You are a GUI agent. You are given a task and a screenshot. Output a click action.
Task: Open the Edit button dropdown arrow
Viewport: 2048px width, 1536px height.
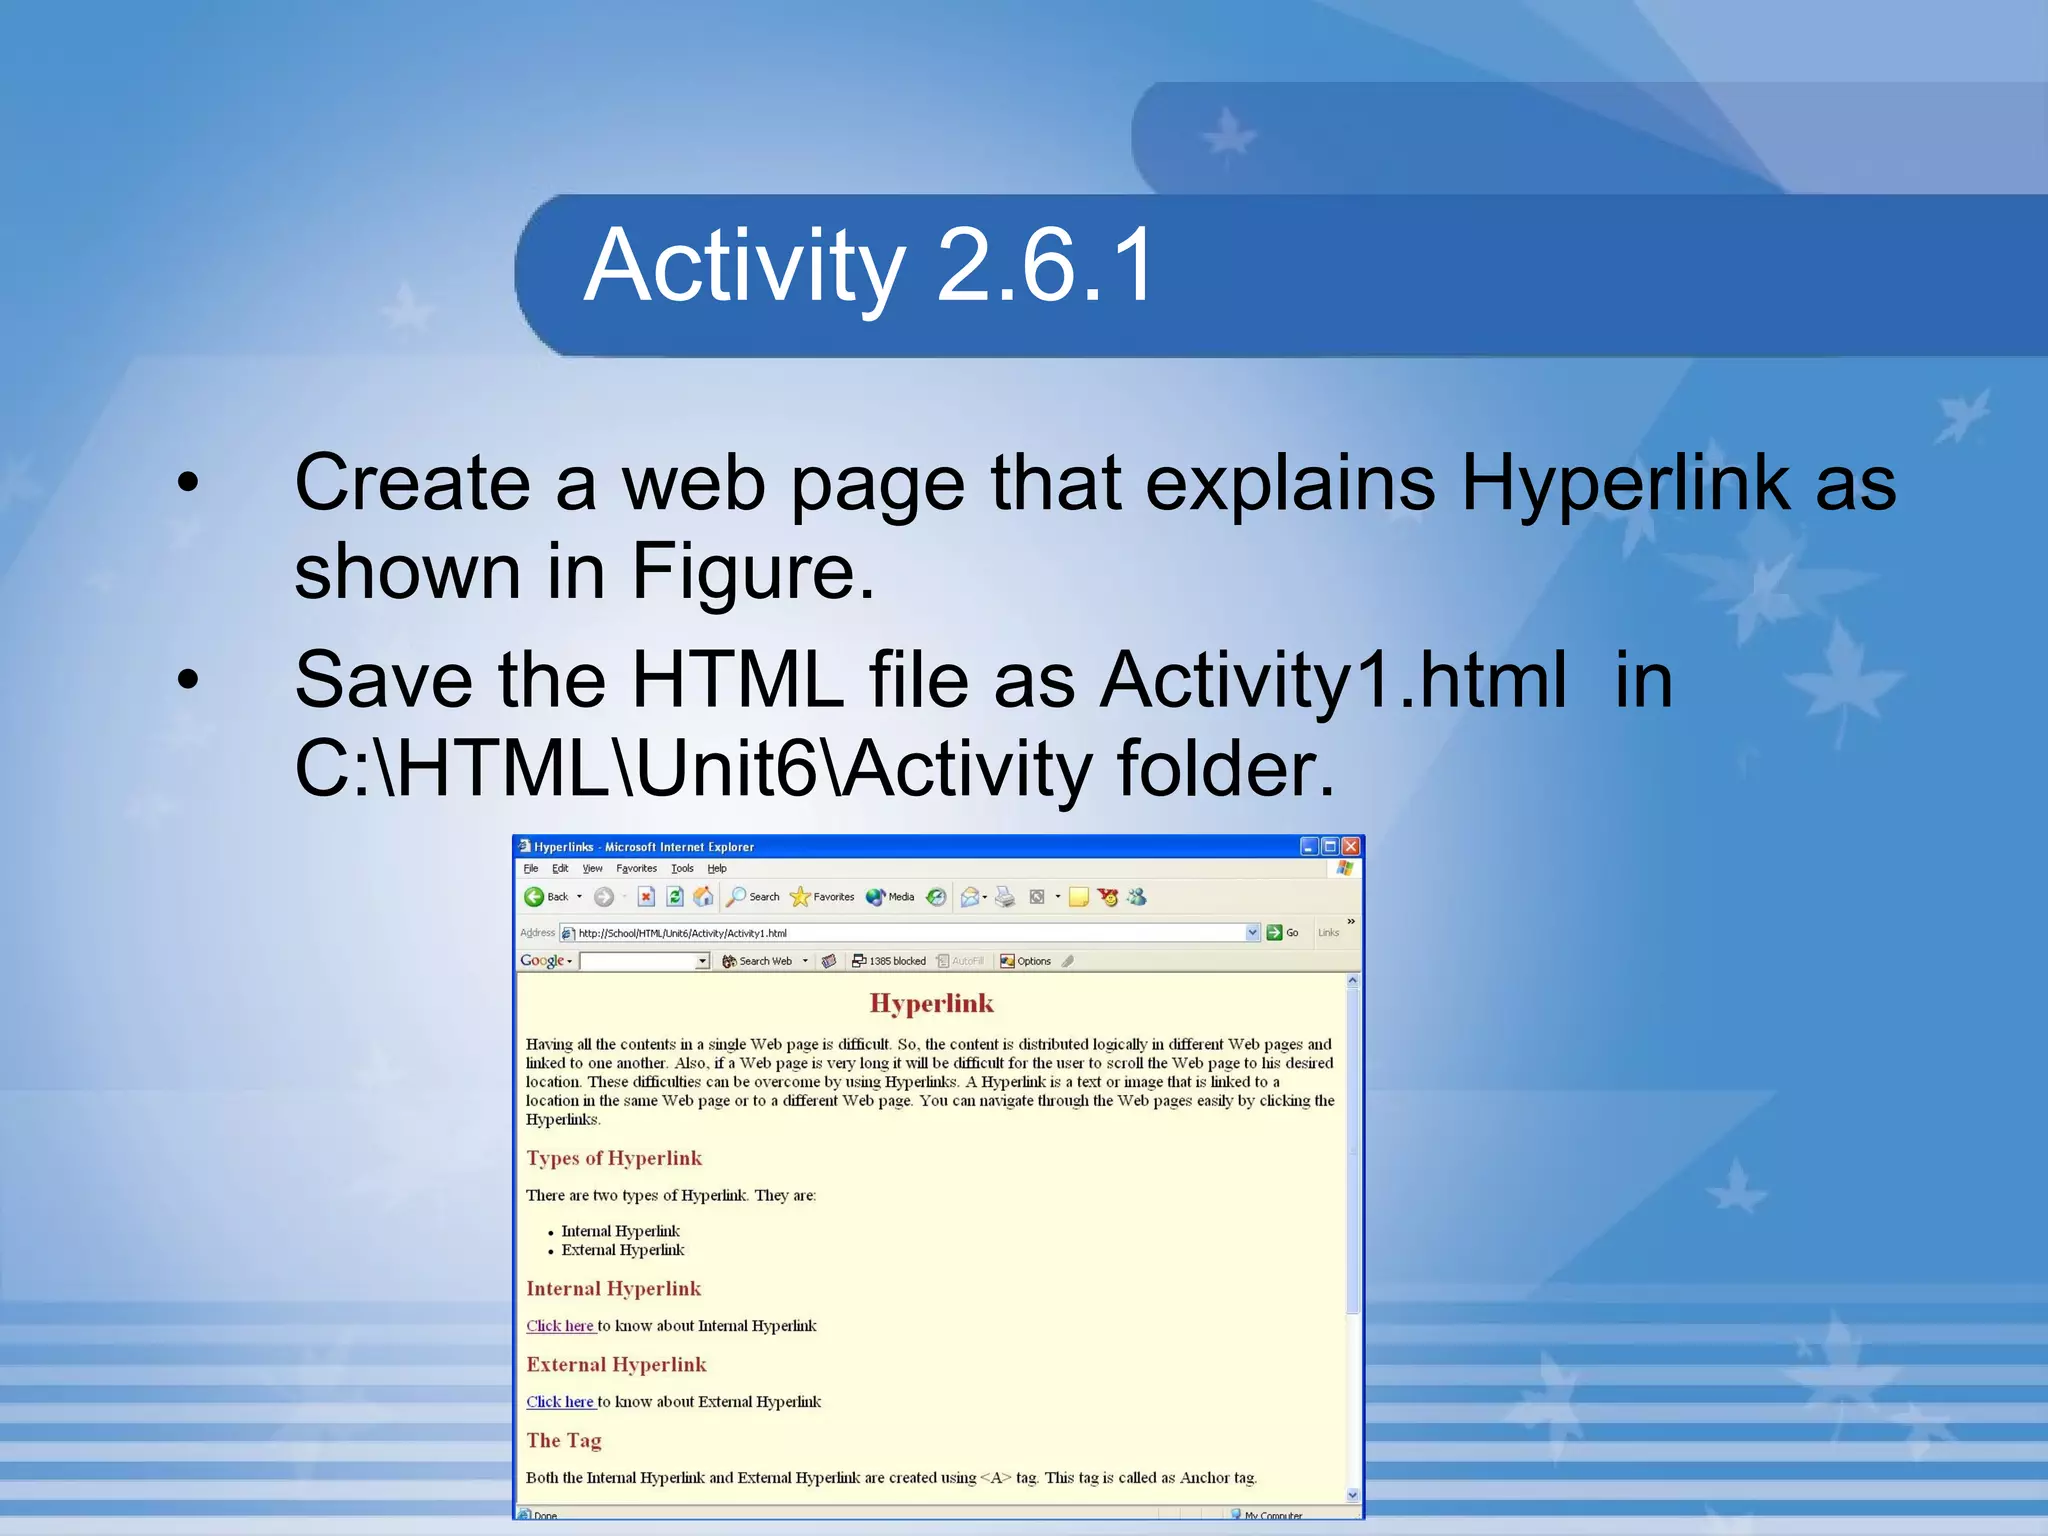pos(1058,897)
